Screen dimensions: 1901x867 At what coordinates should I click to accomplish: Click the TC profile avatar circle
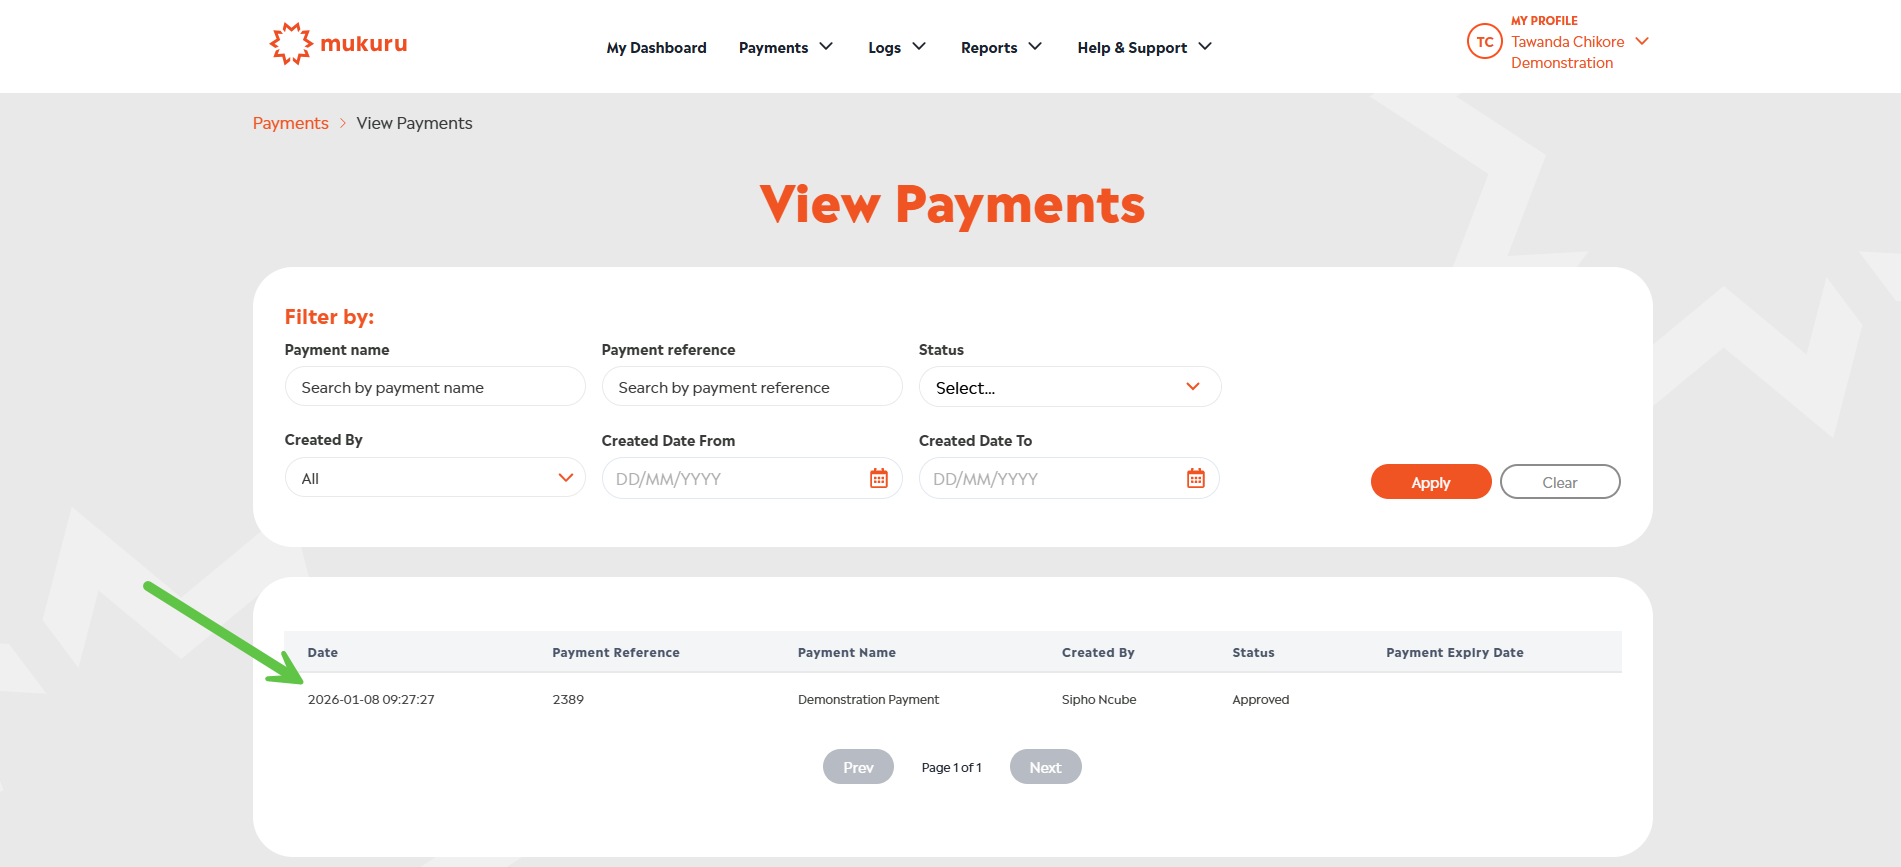pyautogui.click(x=1484, y=42)
